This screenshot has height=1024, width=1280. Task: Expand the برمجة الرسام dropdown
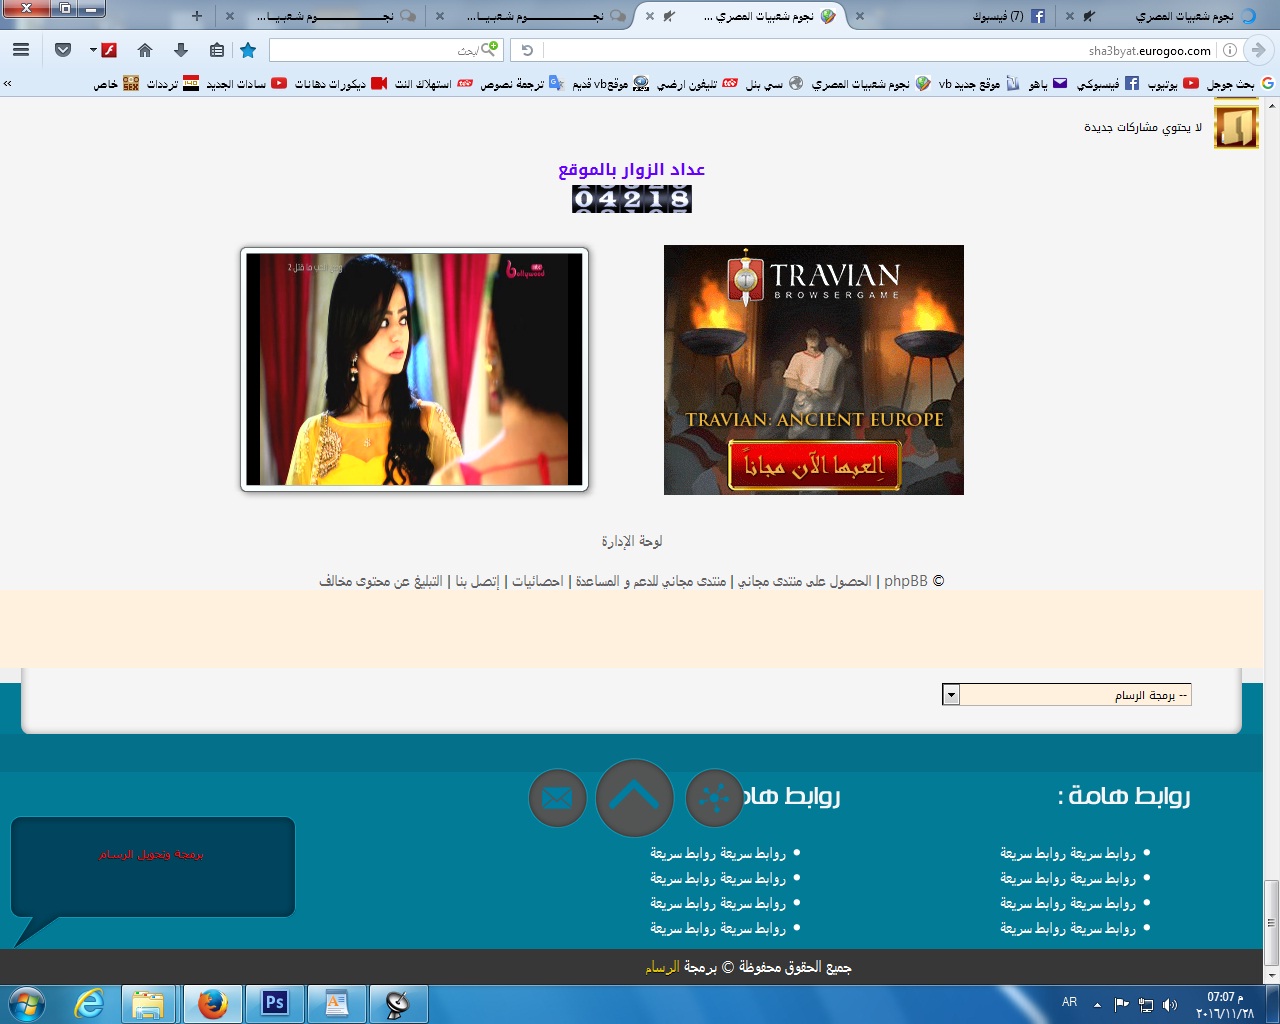pyautogui.click(x=951, y=695)
